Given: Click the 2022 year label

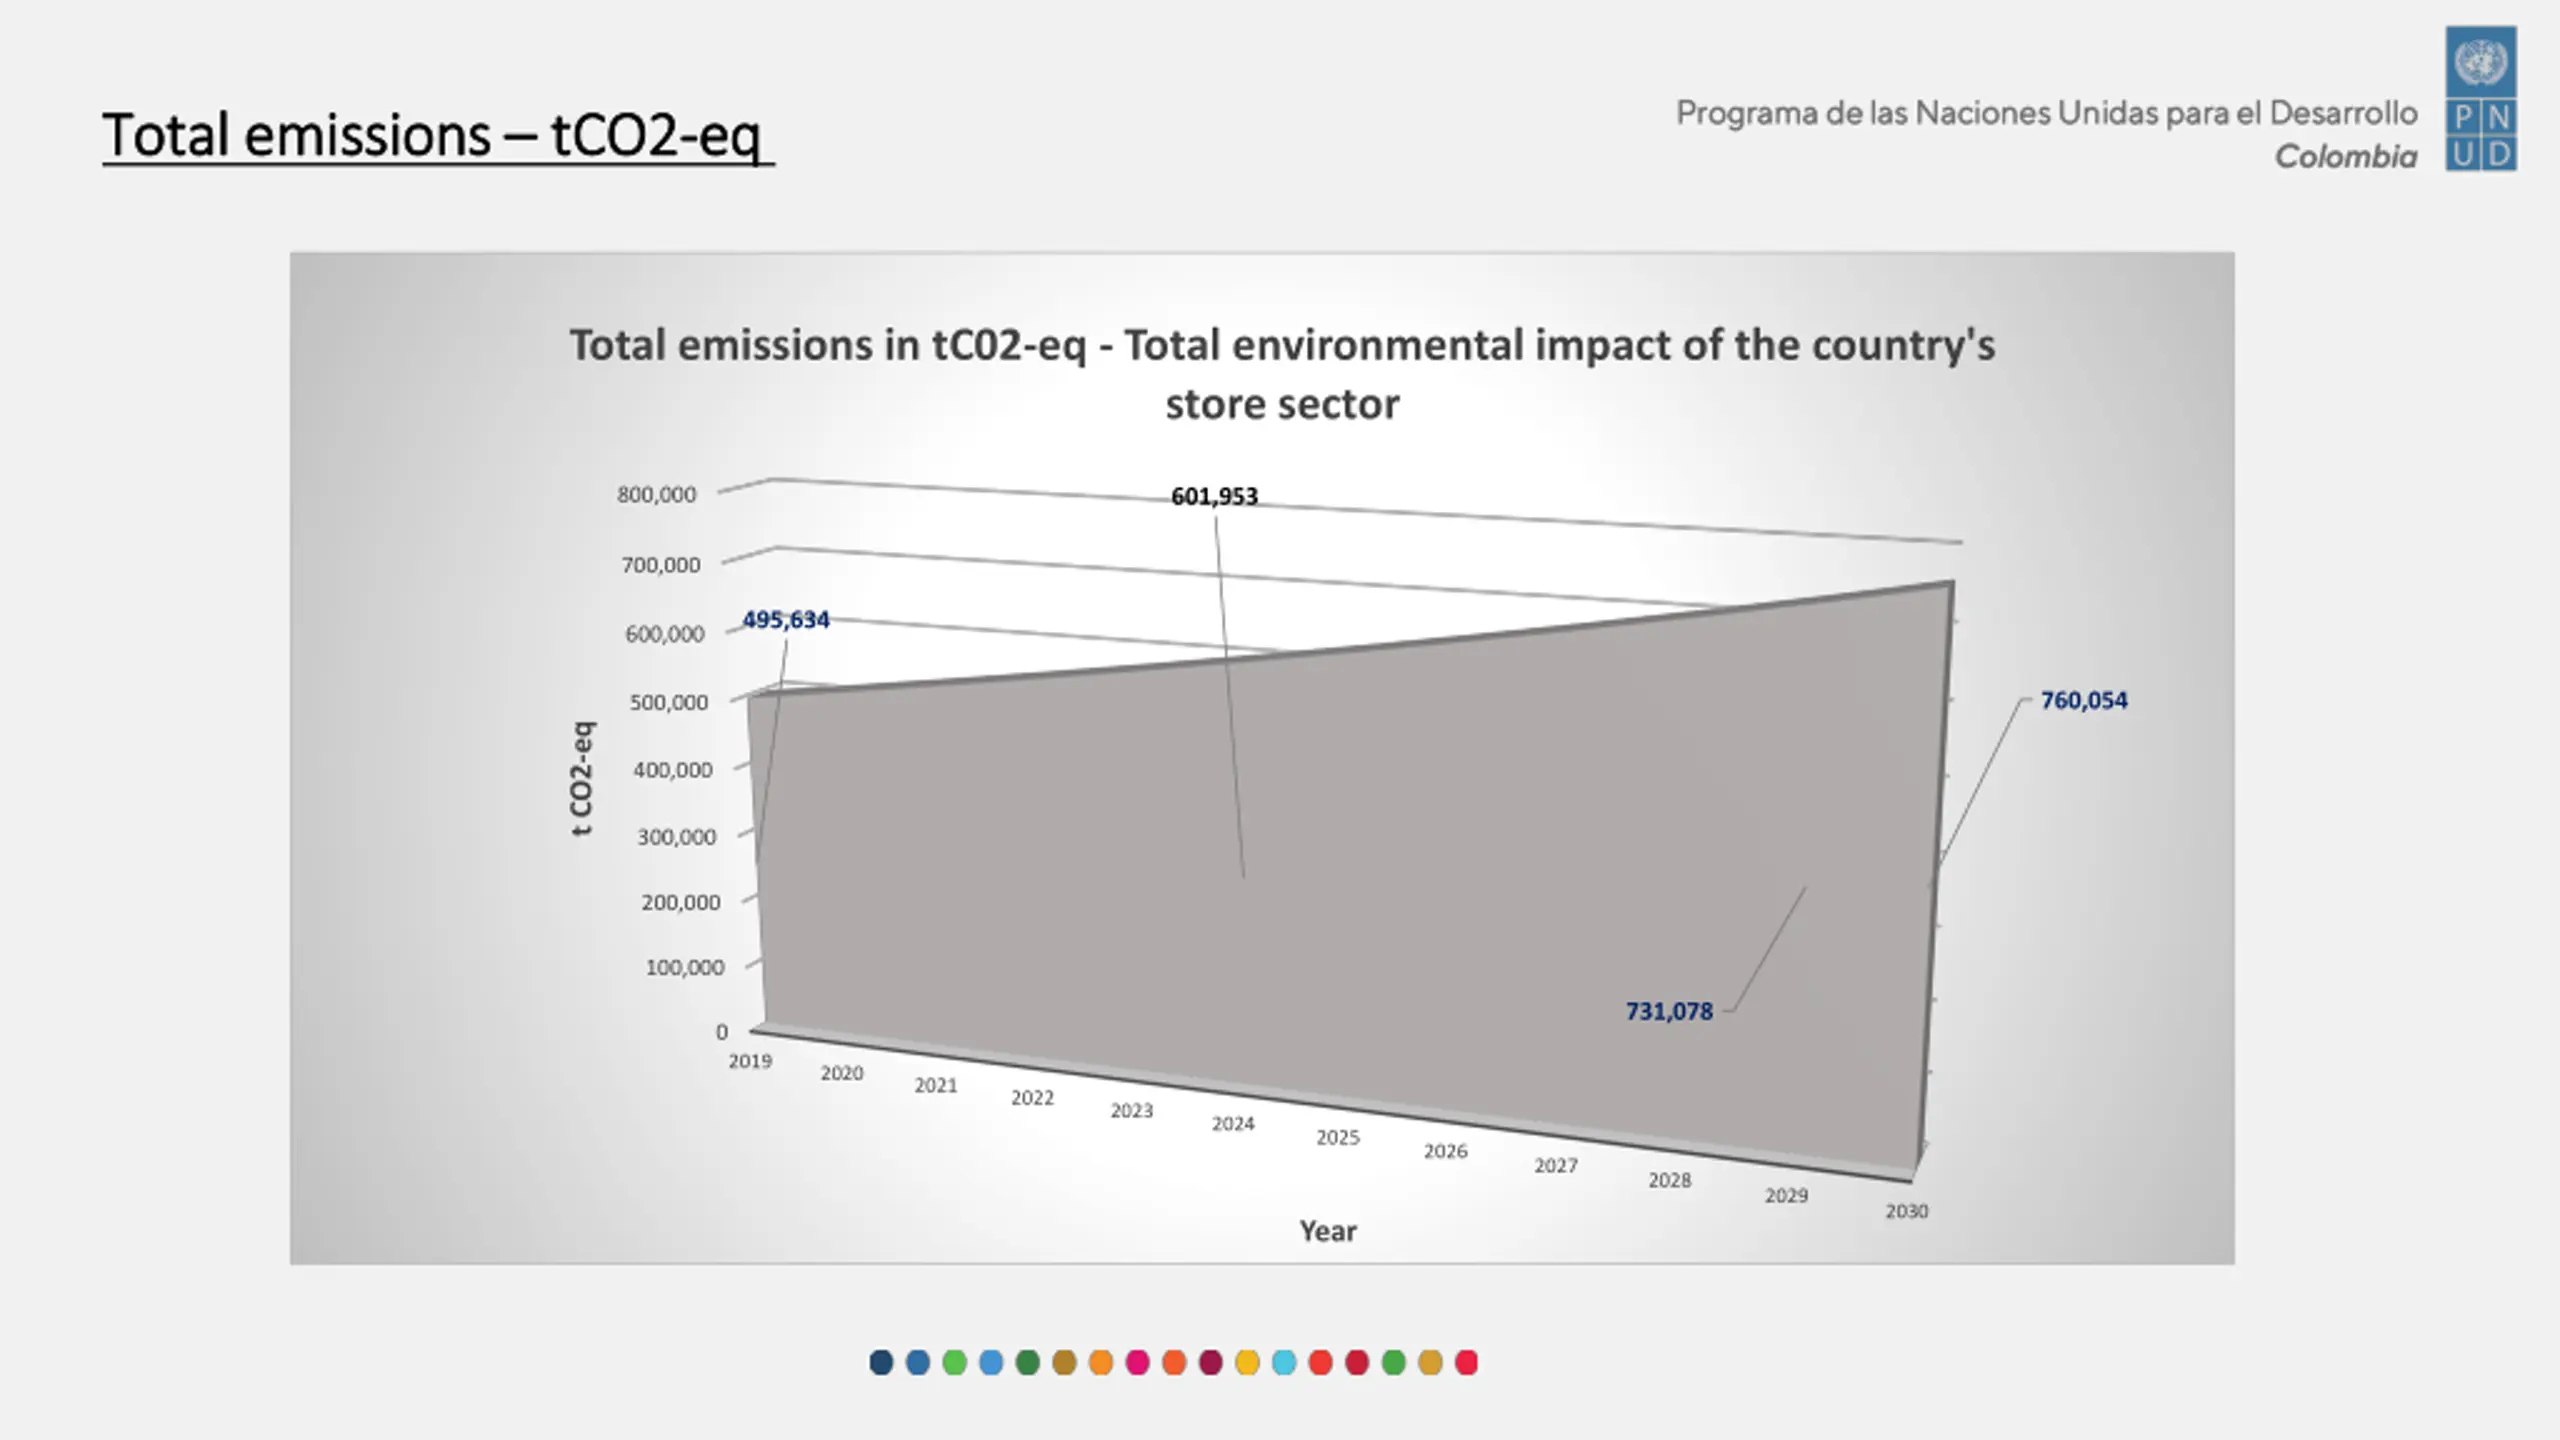Looking at the screenshot, I should (x=1032, y=1098).
